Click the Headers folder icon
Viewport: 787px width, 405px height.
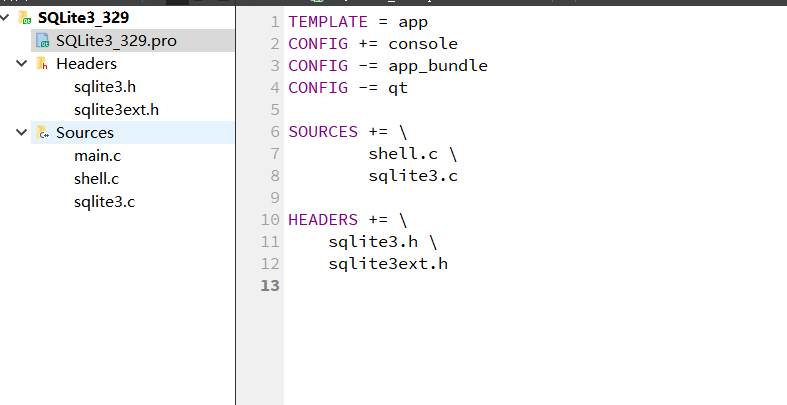tap(43, 64)
